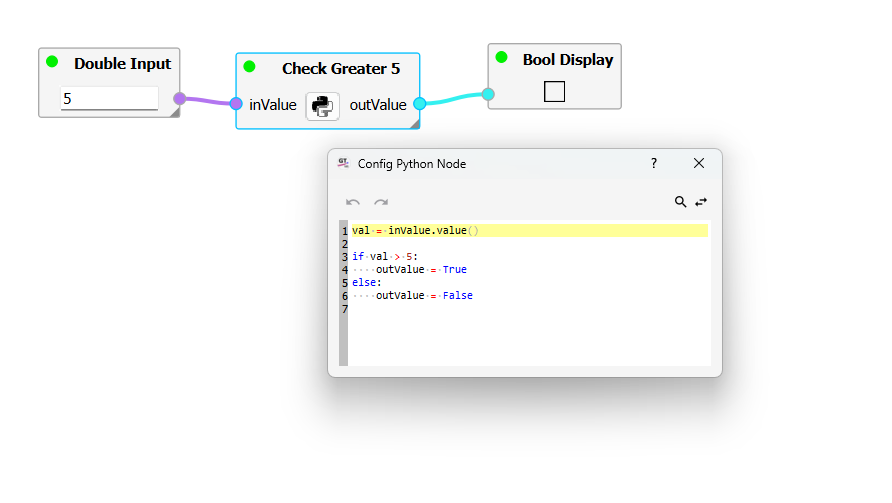
Task: Click the help question mark in Config Python Node
Action: point(654,163)
